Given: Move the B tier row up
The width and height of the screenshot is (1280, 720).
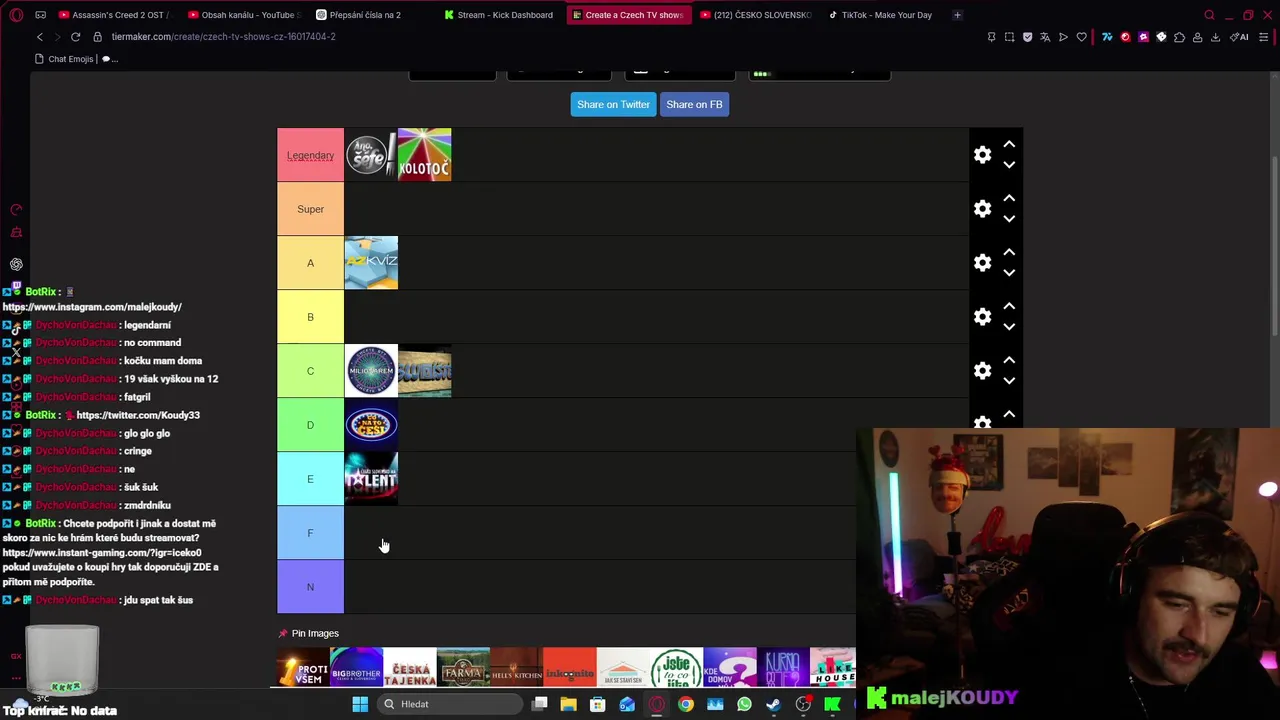Looking at the screenshot, I should tap(1009, 307).
